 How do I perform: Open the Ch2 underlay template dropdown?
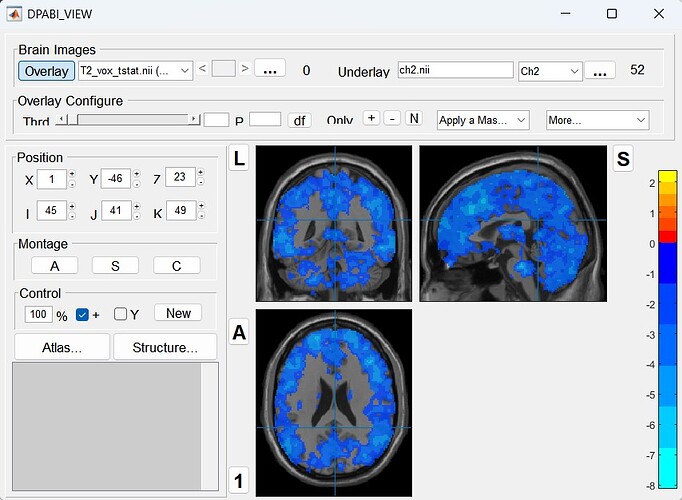click(x=550, y=71)
